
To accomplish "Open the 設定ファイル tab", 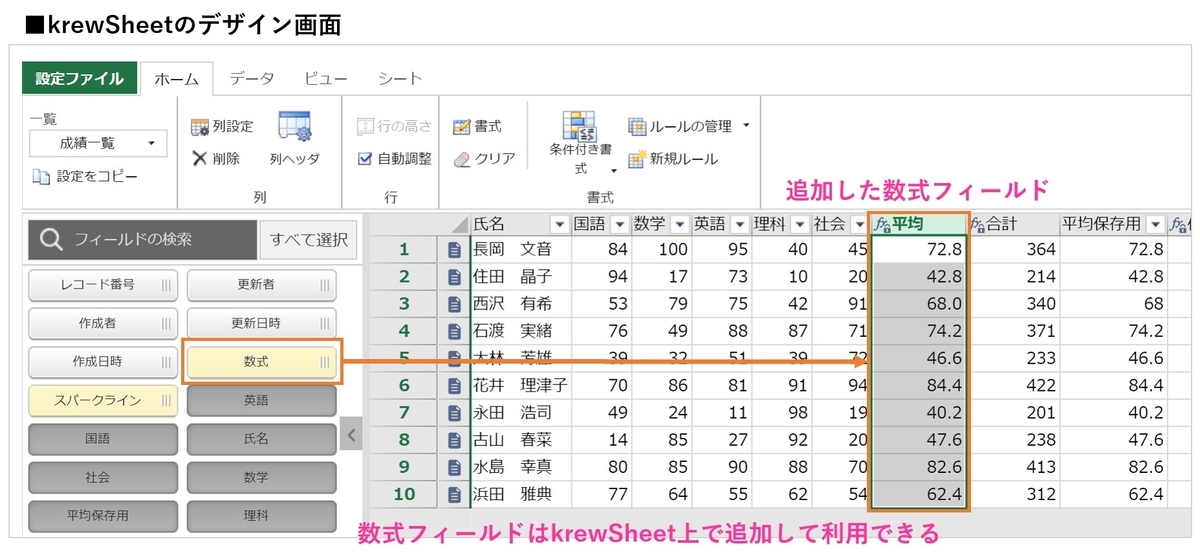I will 79,78.
